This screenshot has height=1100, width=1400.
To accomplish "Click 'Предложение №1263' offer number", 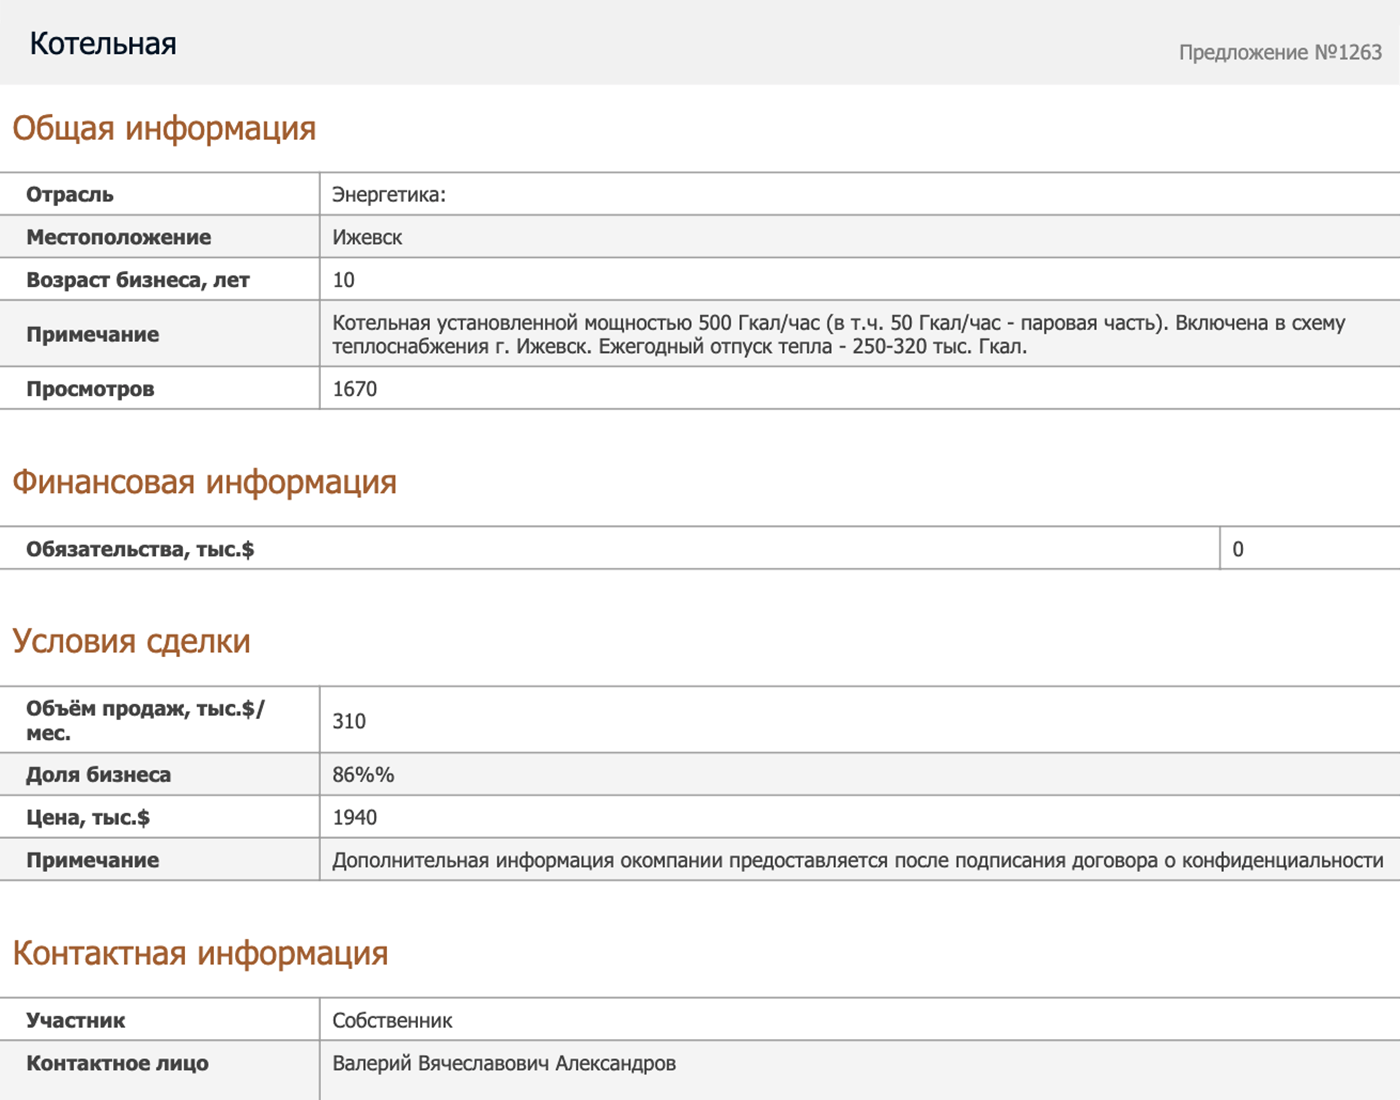I will 1280,52.
